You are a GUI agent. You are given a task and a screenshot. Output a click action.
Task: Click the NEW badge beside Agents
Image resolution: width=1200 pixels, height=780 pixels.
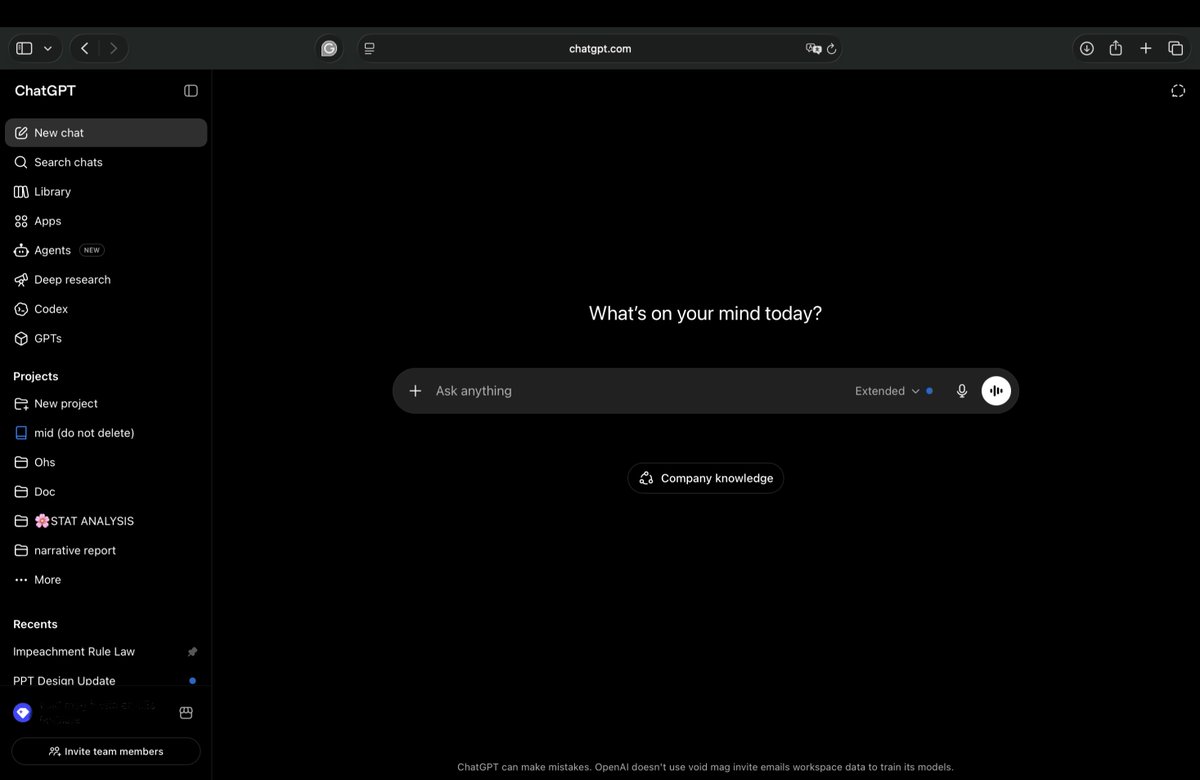92,250
